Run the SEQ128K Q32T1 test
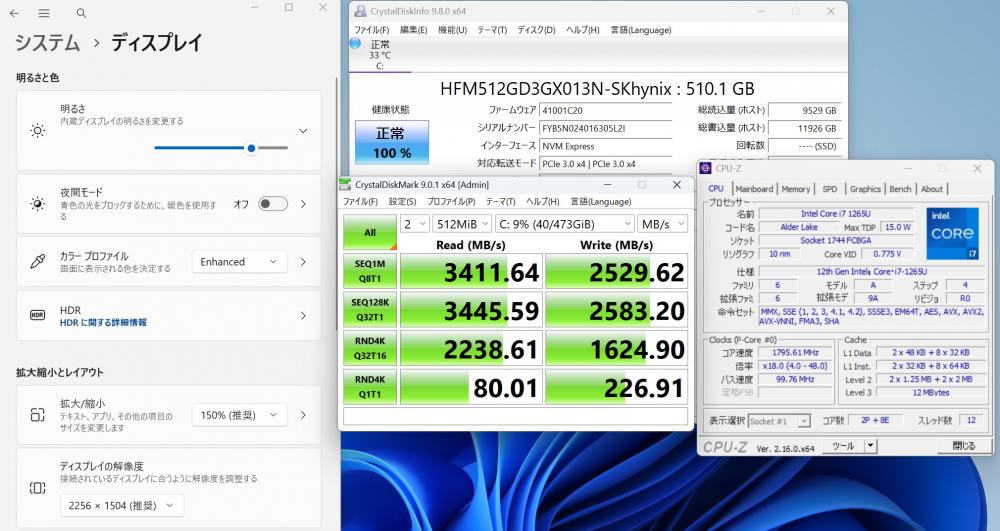 (370, 310)
